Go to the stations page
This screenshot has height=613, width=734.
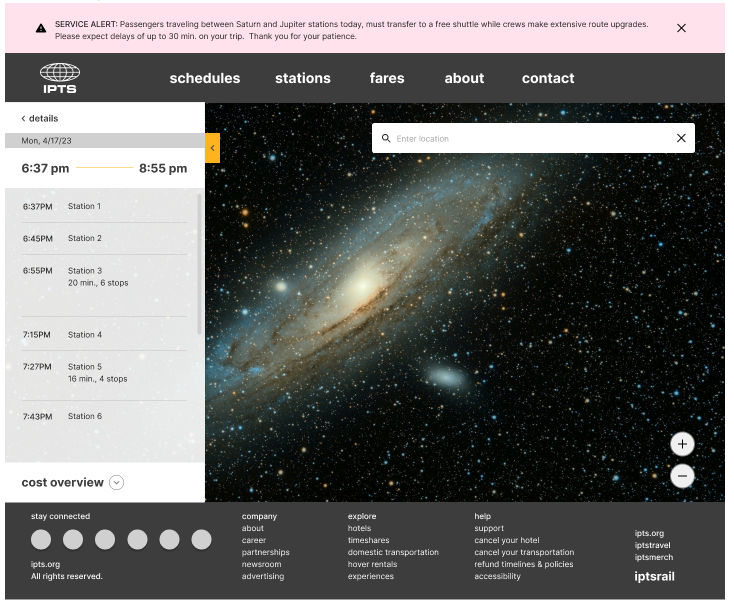click(x=305, y=79)
